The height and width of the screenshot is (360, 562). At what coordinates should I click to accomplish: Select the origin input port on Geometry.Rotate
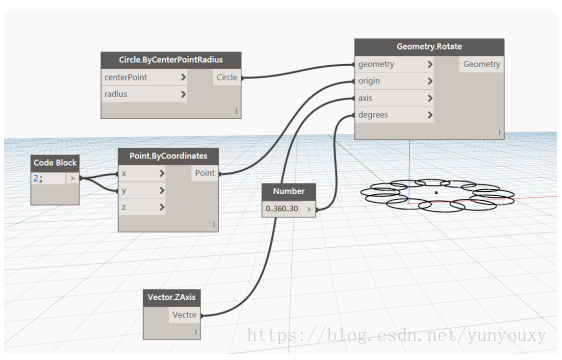click(x=394, y=81)
